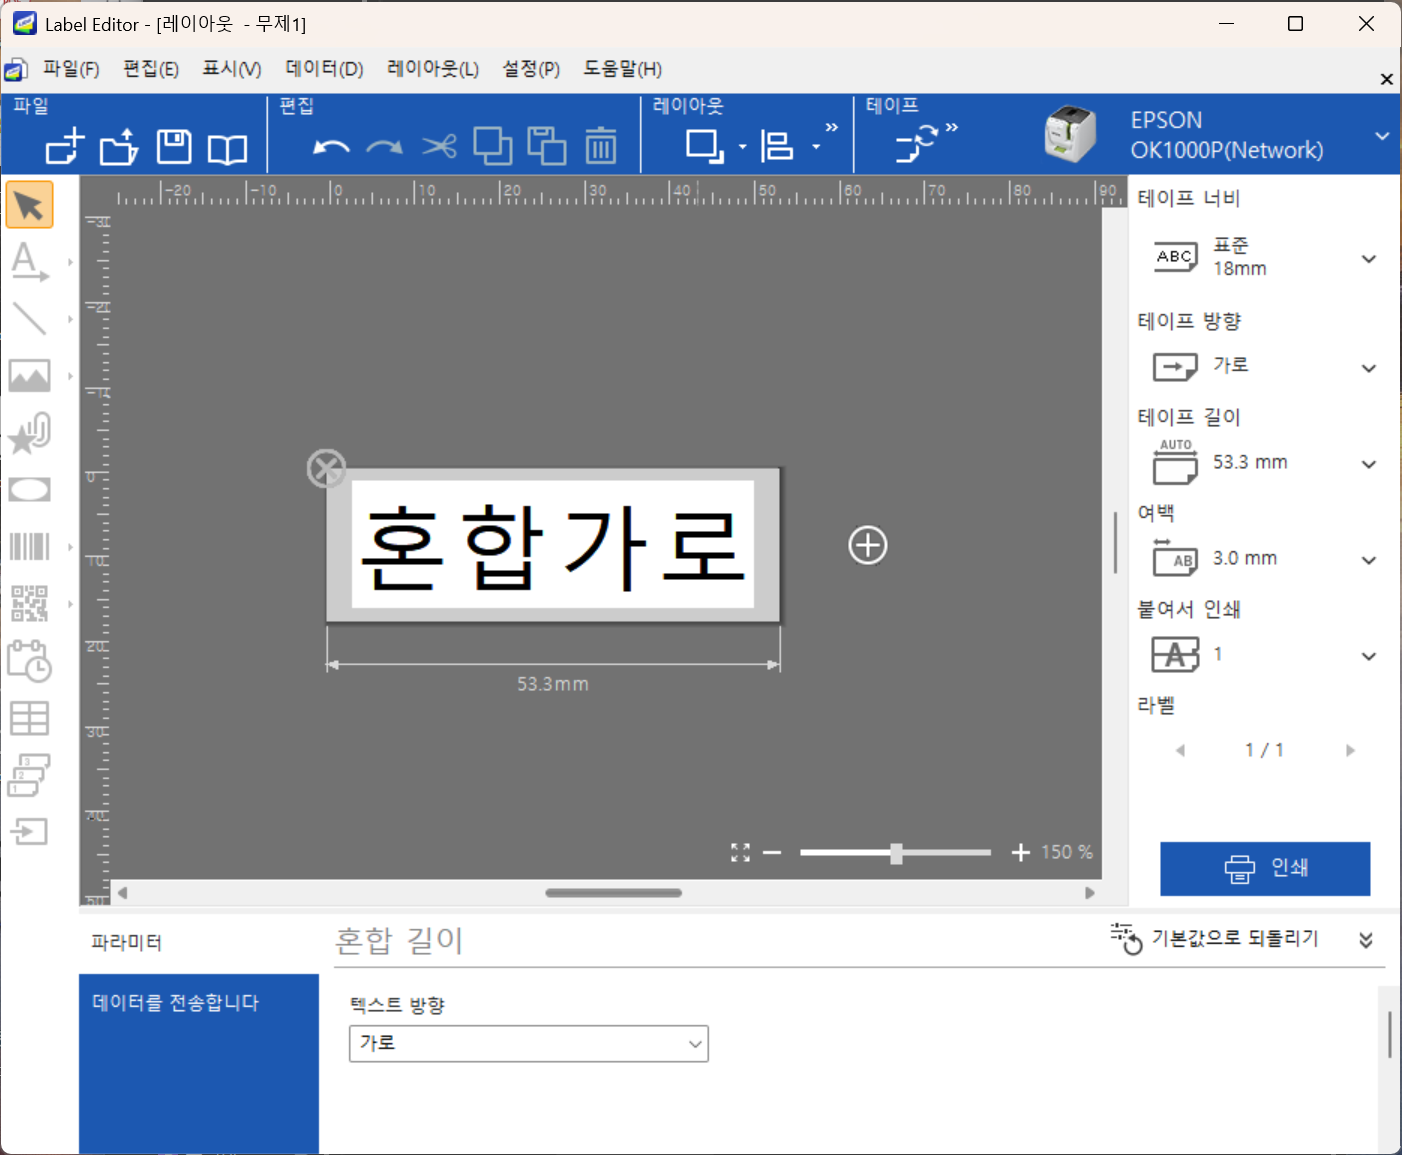Save the label with floppy icon
Screen dimensions: 1402x1155
point(174,147)
